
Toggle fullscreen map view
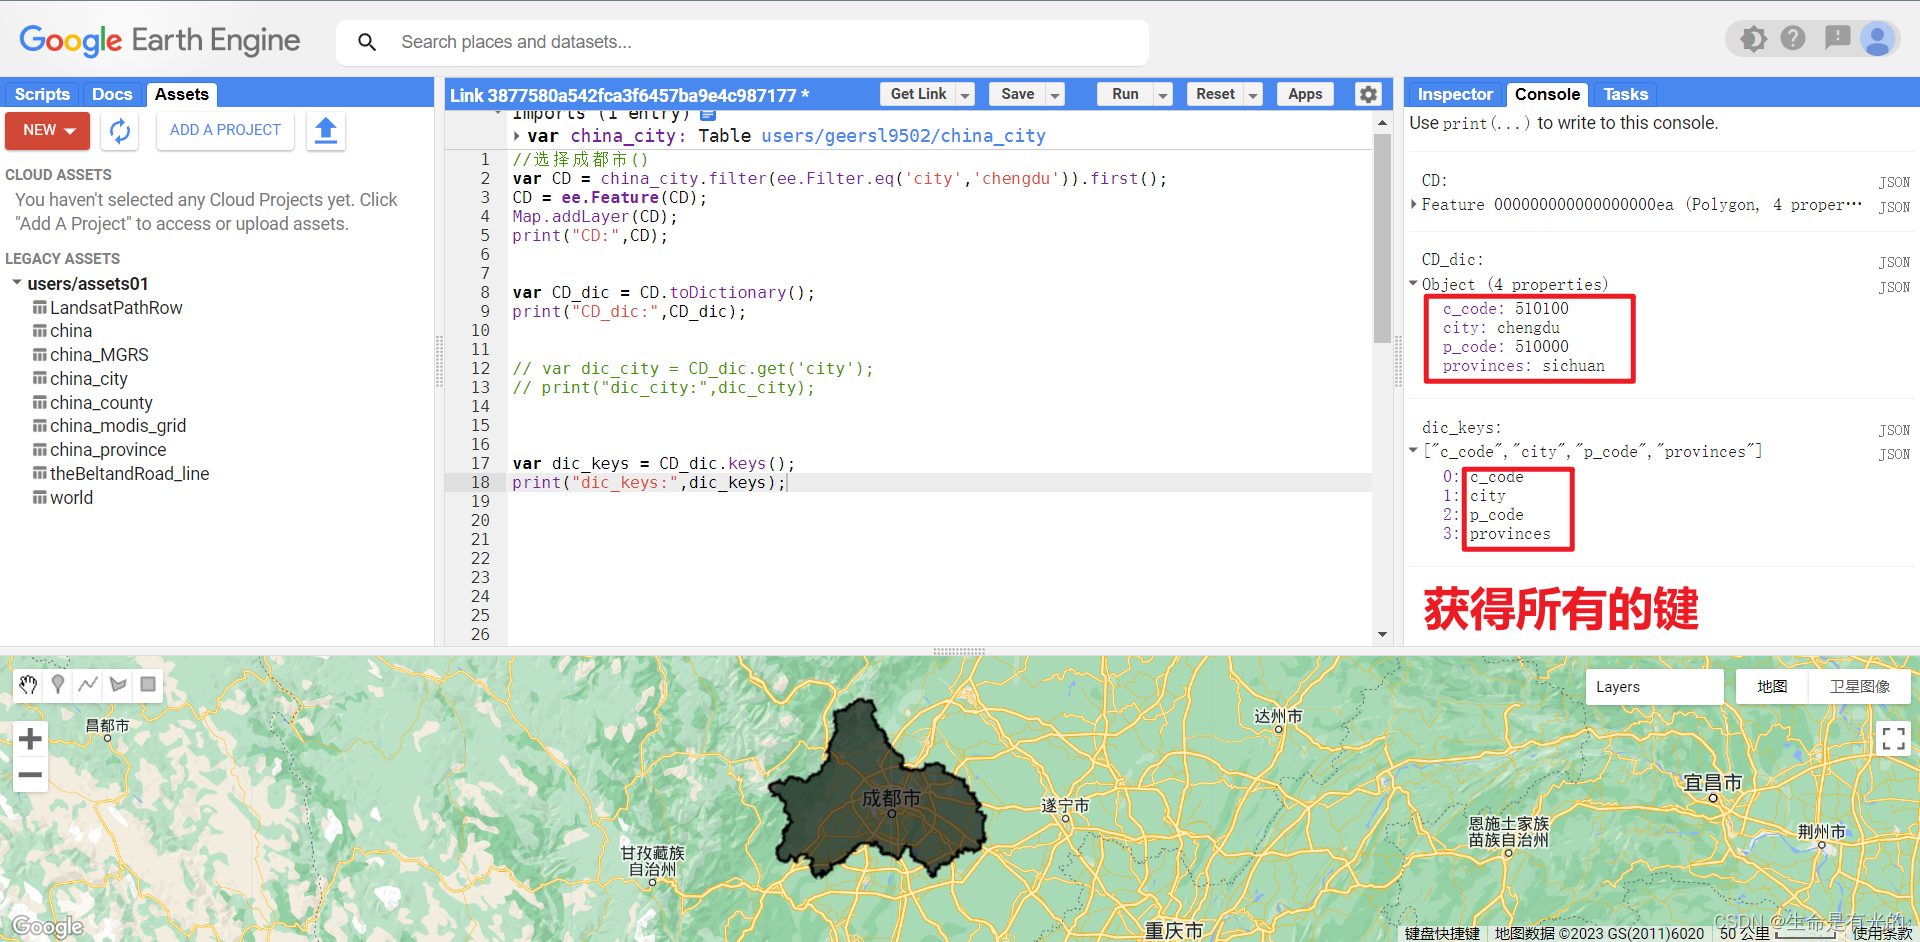[1893, 739]
